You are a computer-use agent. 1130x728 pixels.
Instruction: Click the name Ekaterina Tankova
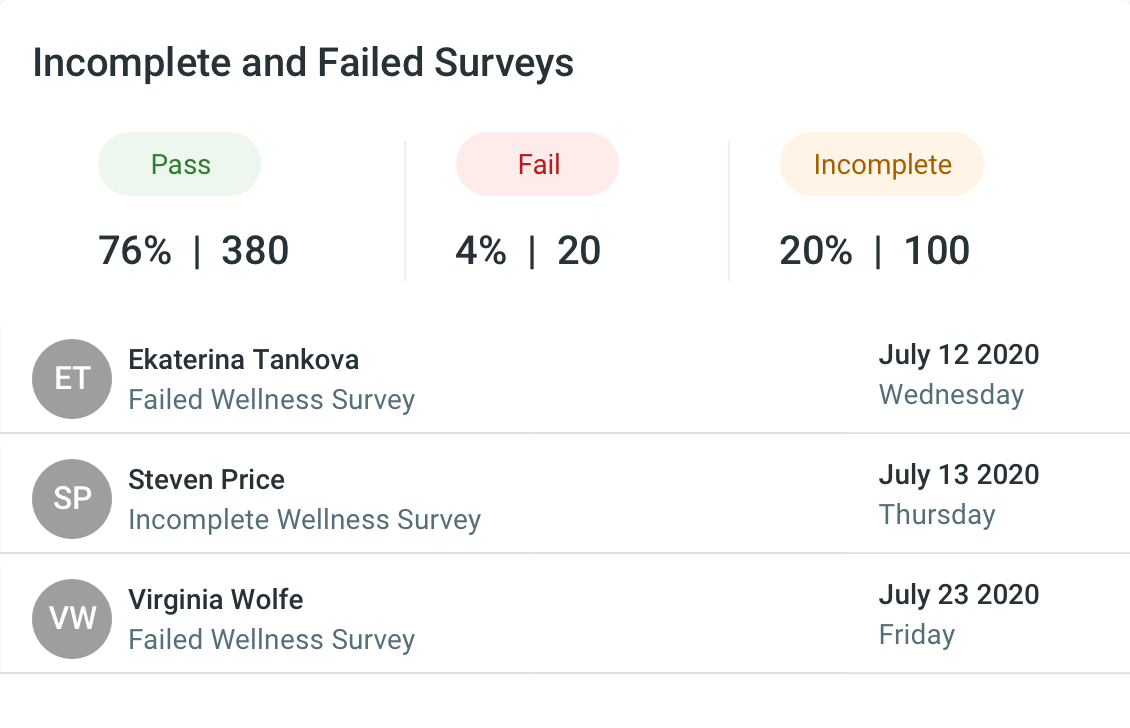tap(243, 359)
